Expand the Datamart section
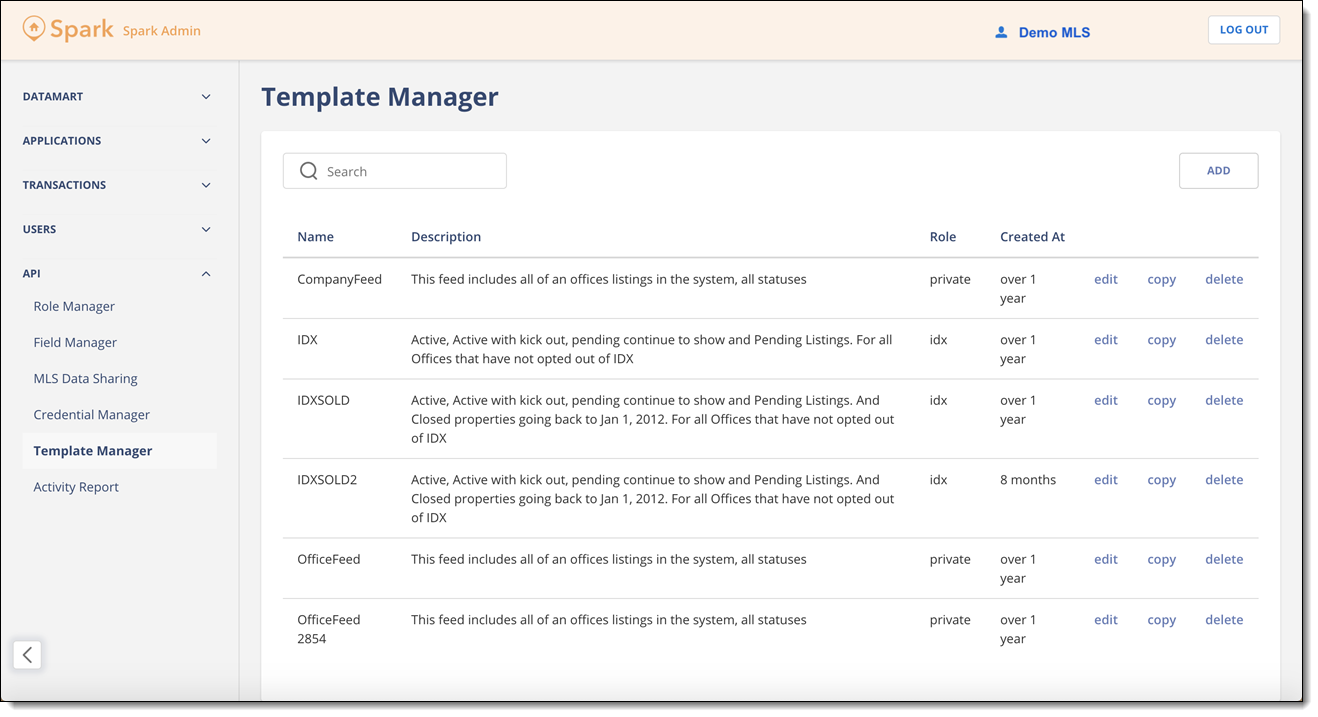 [118, 97]
